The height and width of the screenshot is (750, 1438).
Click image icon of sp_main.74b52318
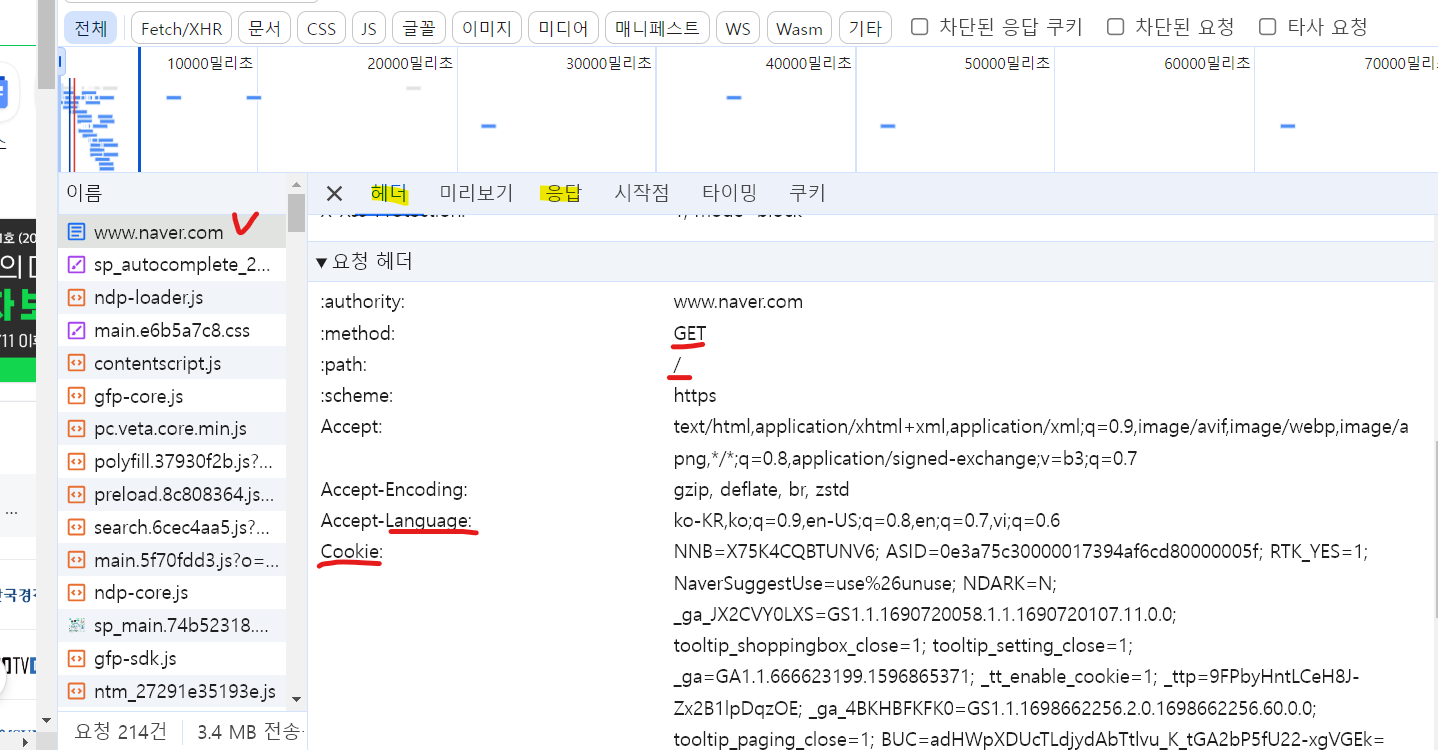pyautogui.click(x=76, y=625)
